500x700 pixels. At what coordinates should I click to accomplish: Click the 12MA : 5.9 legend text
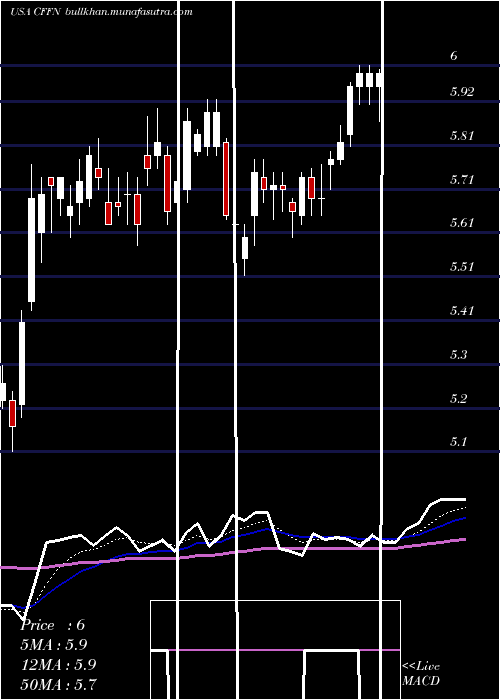click(x=57, y=665)
